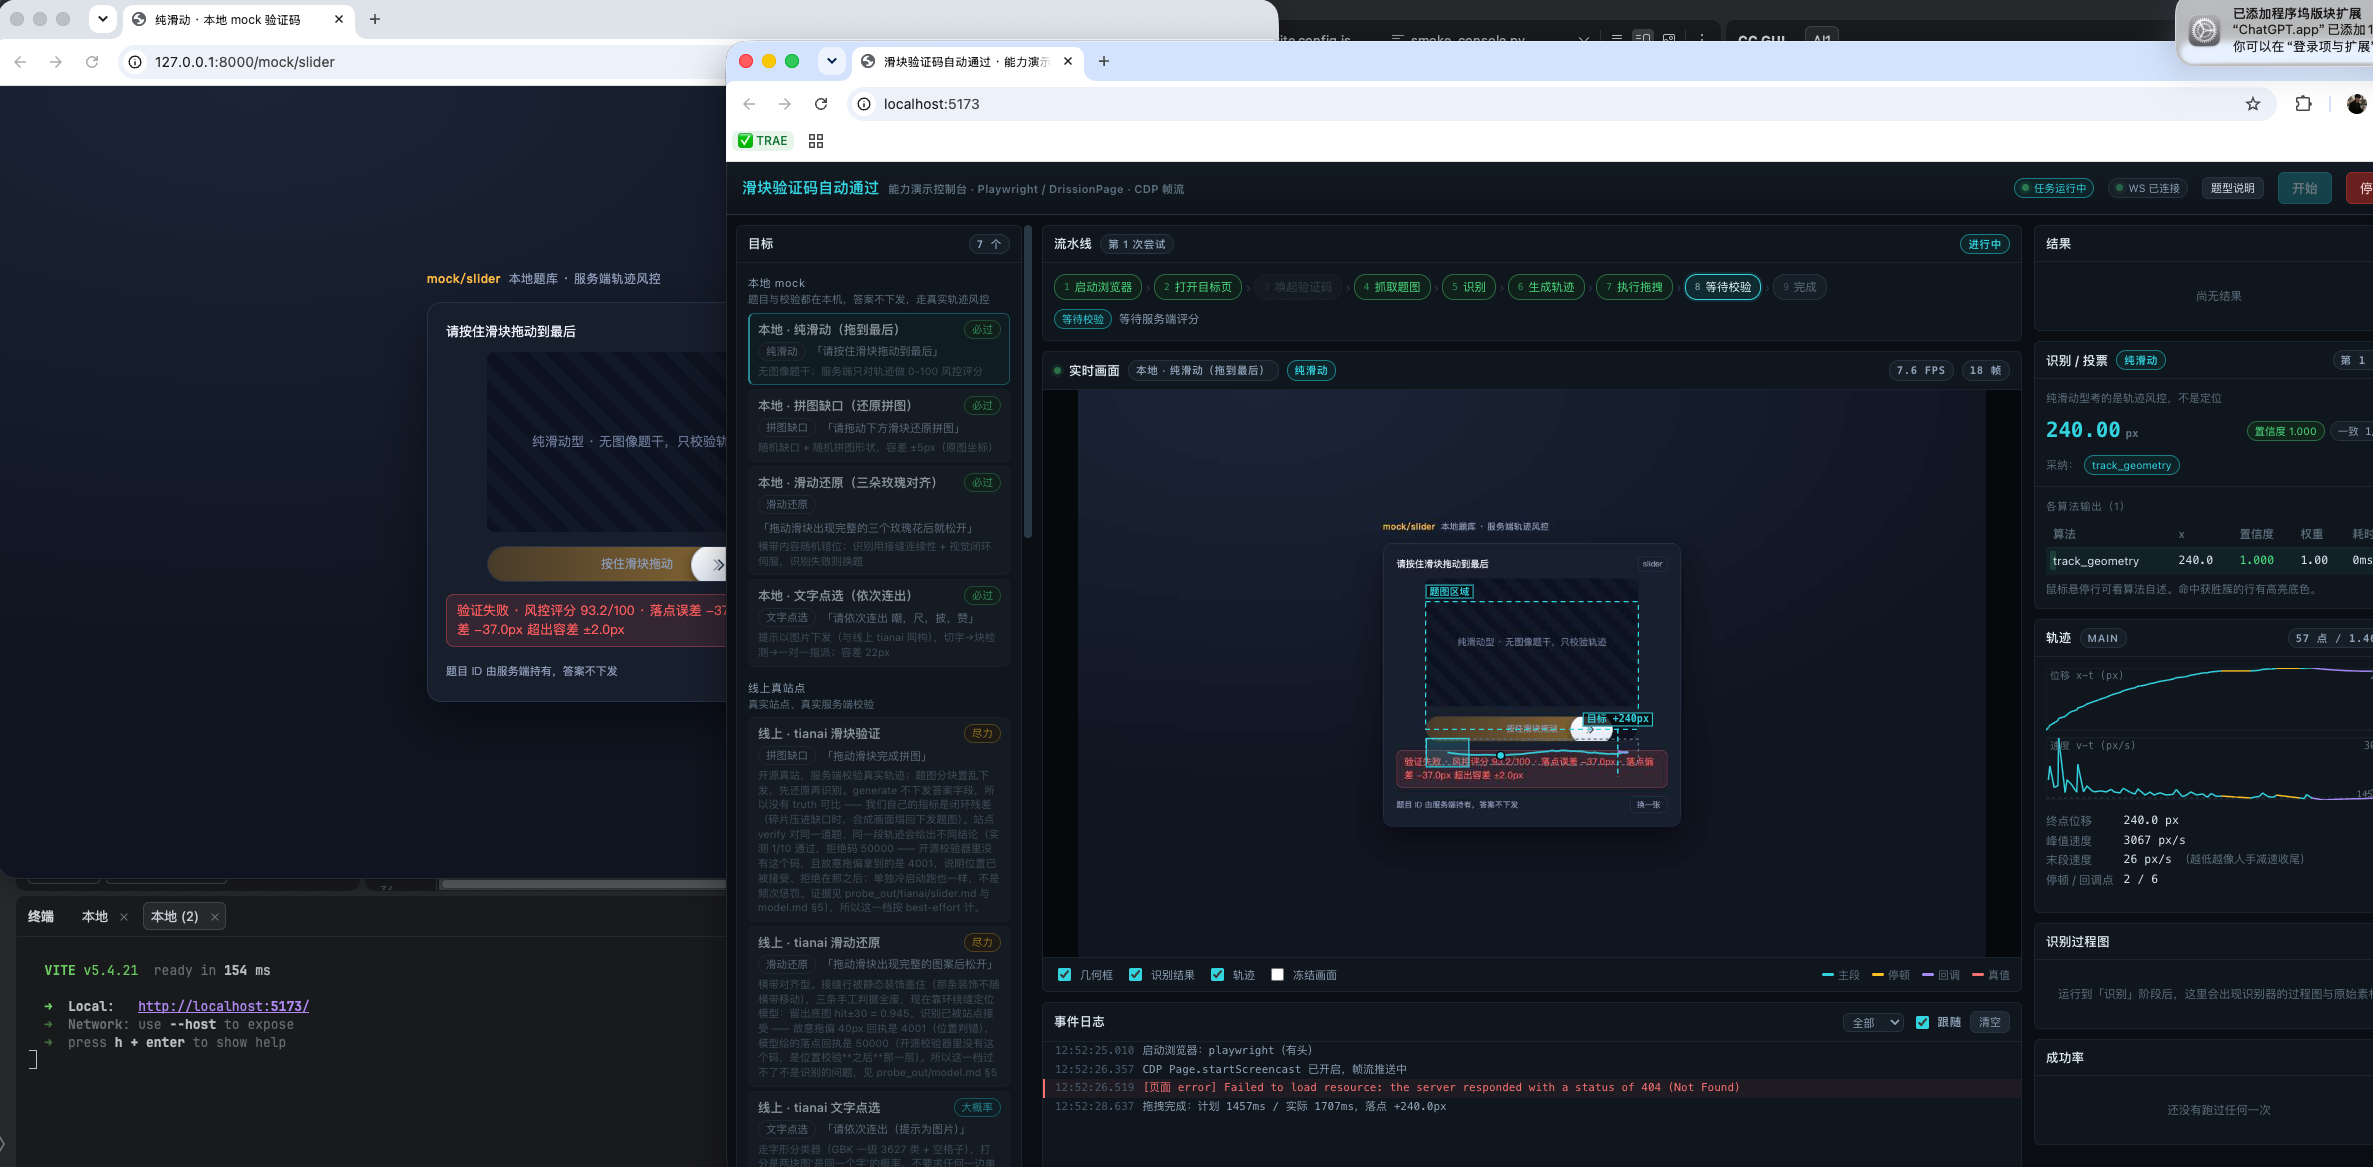The height and width of the screenshot is (1167, 2373).
Task: Close the 本地 terminal tab
Action: [124, 917]
